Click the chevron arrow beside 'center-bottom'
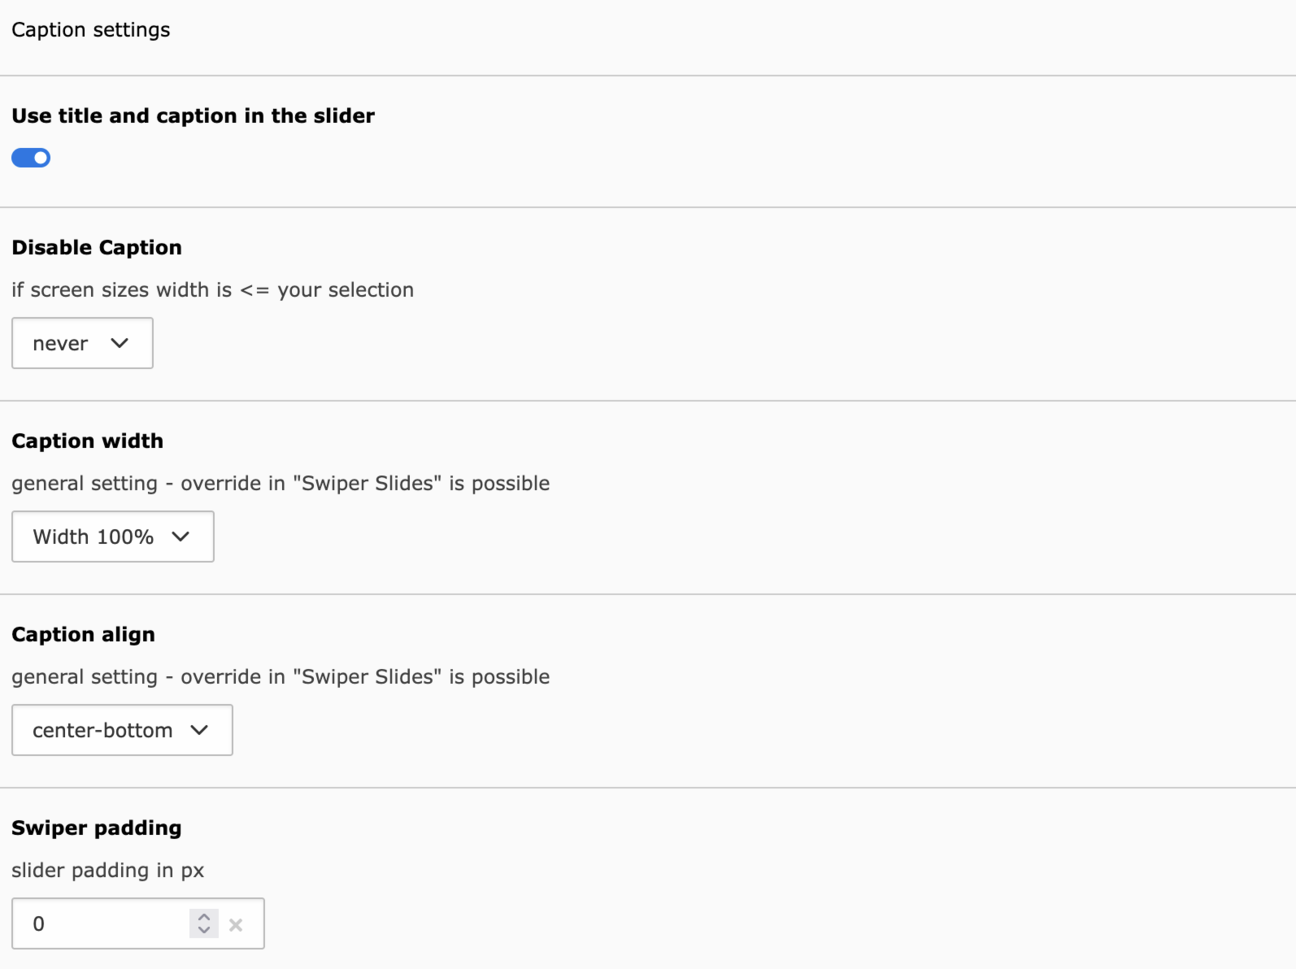The height and width of the screenshot is (969, 1296). (x=200, y=730)
